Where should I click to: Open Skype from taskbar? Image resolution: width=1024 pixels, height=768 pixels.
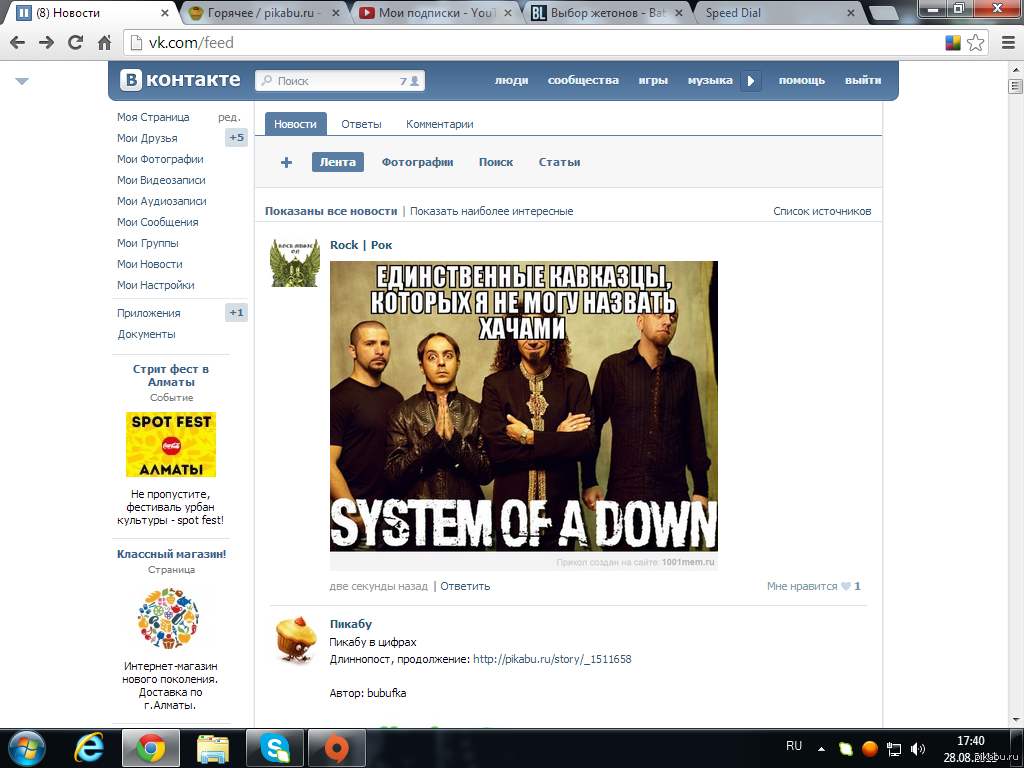275,748
